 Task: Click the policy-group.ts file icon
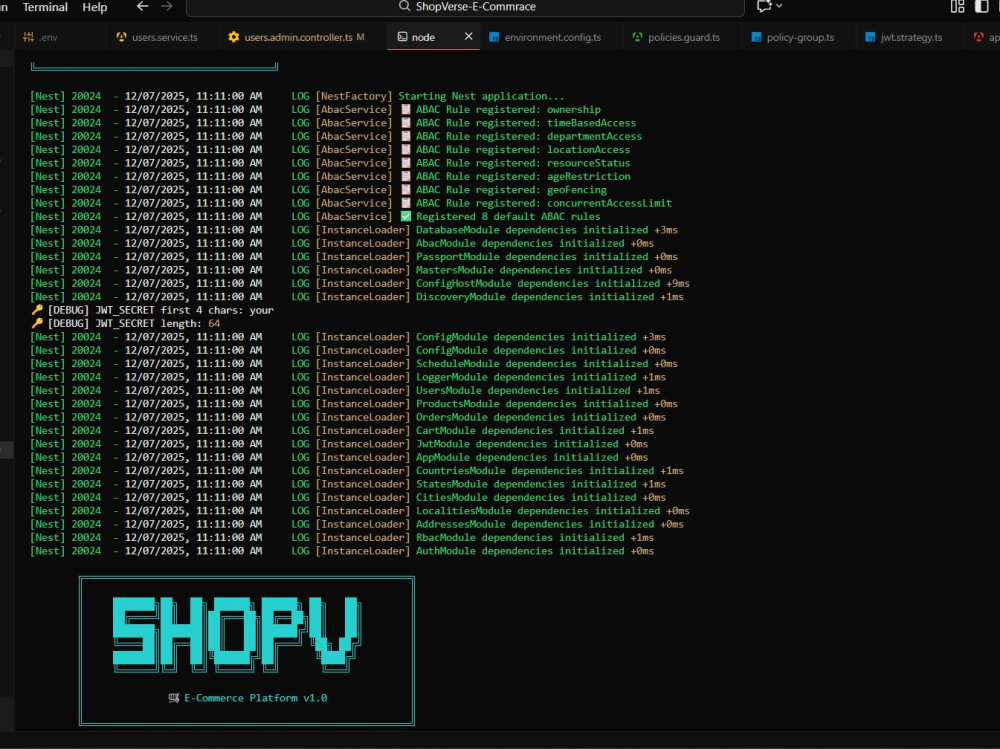(756, 37)
